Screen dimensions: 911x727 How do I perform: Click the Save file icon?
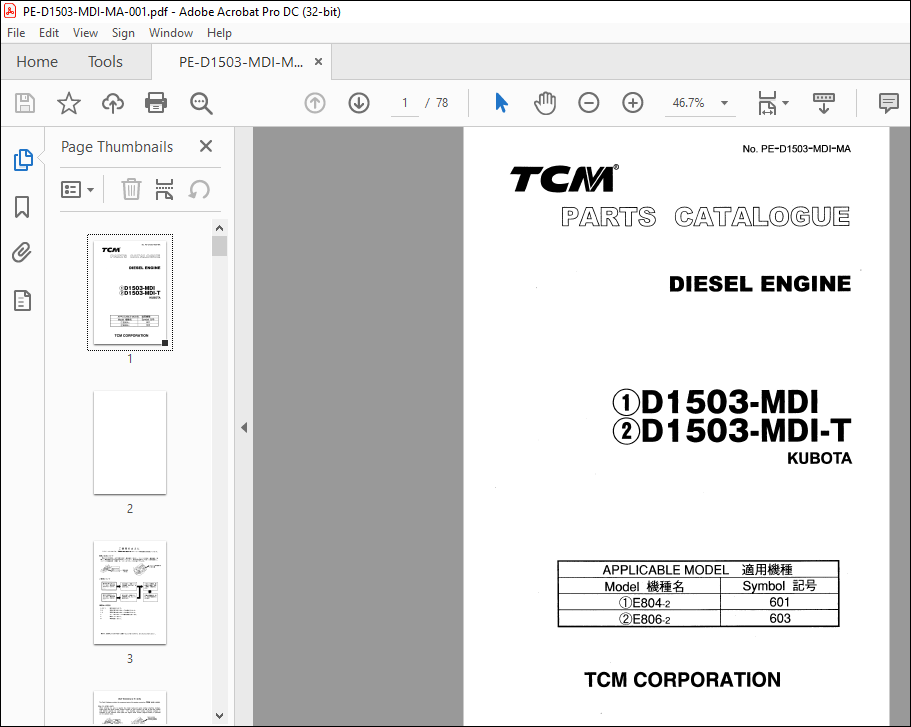pos(25,103)
